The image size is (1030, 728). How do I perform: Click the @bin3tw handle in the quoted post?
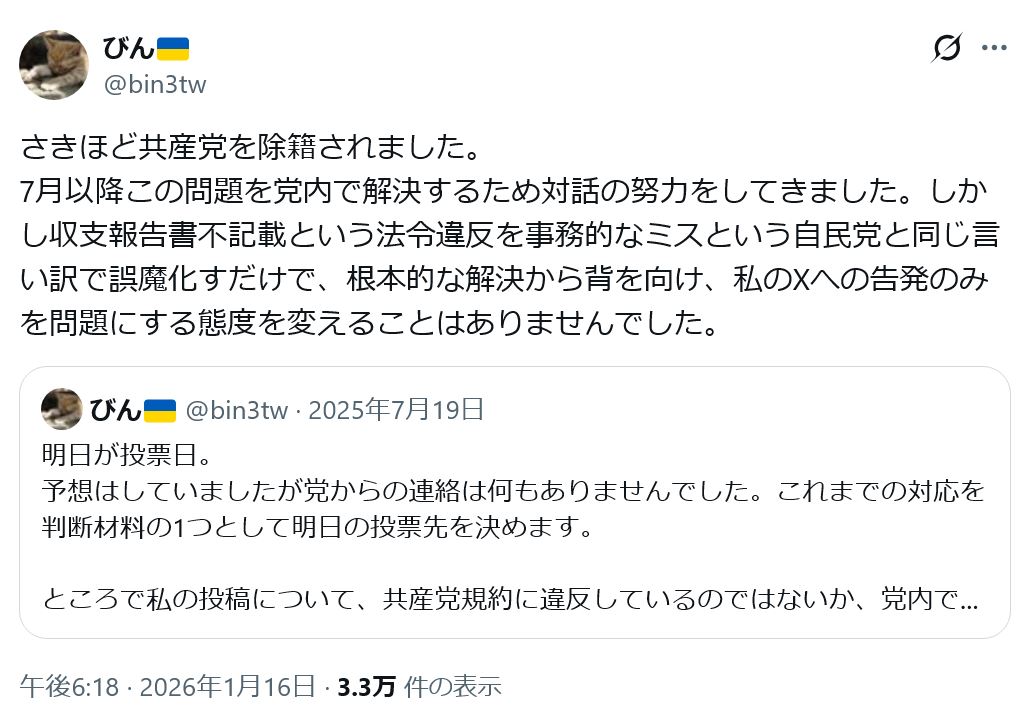point(237,410)
